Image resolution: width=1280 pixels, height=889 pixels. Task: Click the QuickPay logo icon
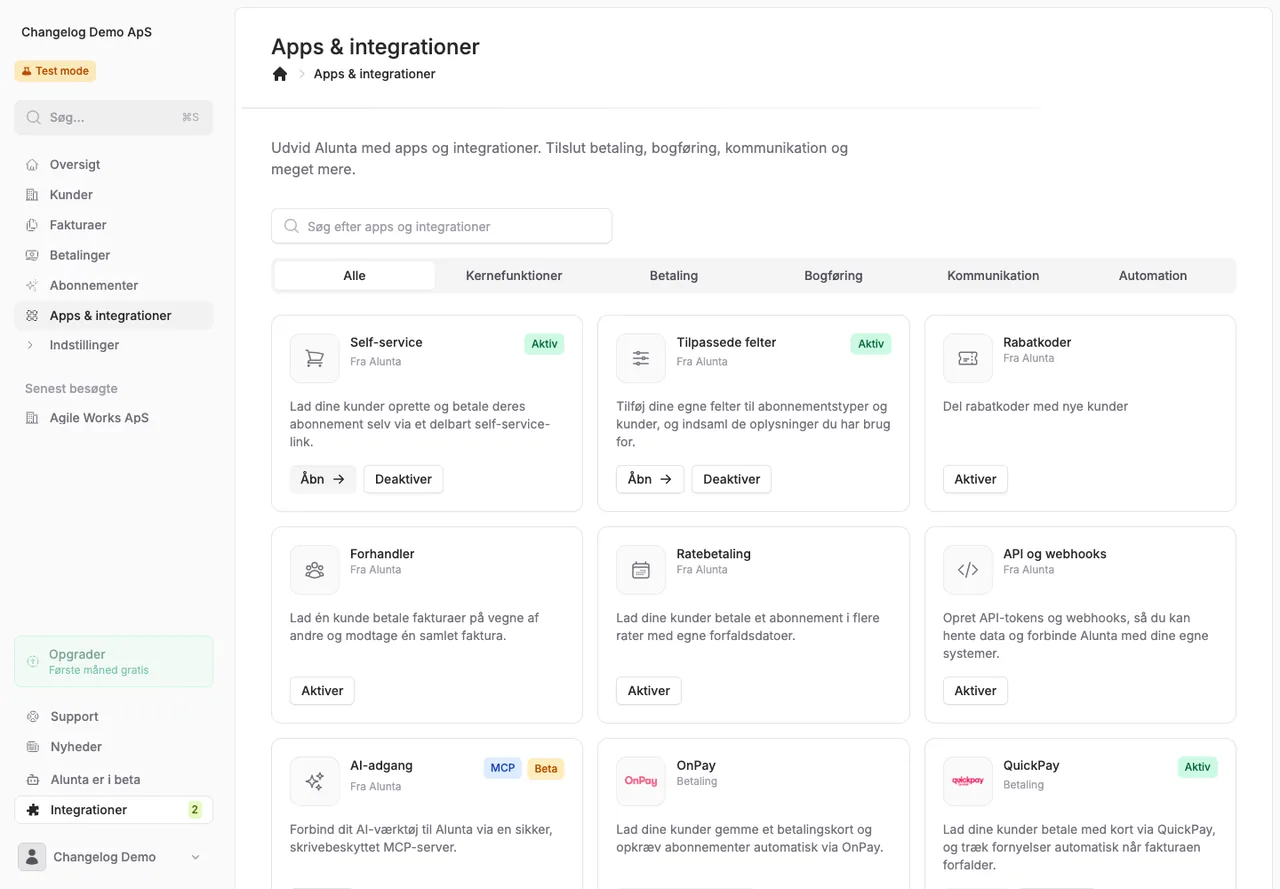pos(968,781)
